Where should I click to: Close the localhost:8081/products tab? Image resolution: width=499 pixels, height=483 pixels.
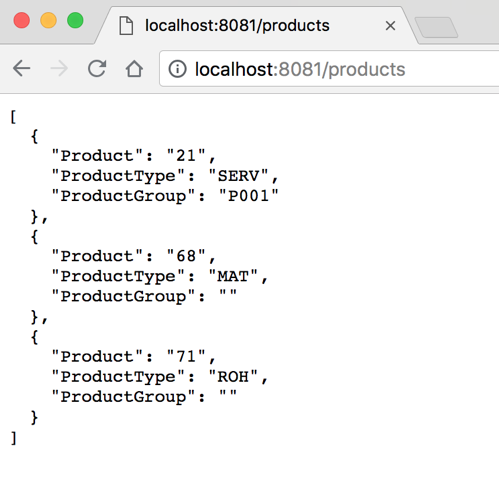[x=390, y=26]
